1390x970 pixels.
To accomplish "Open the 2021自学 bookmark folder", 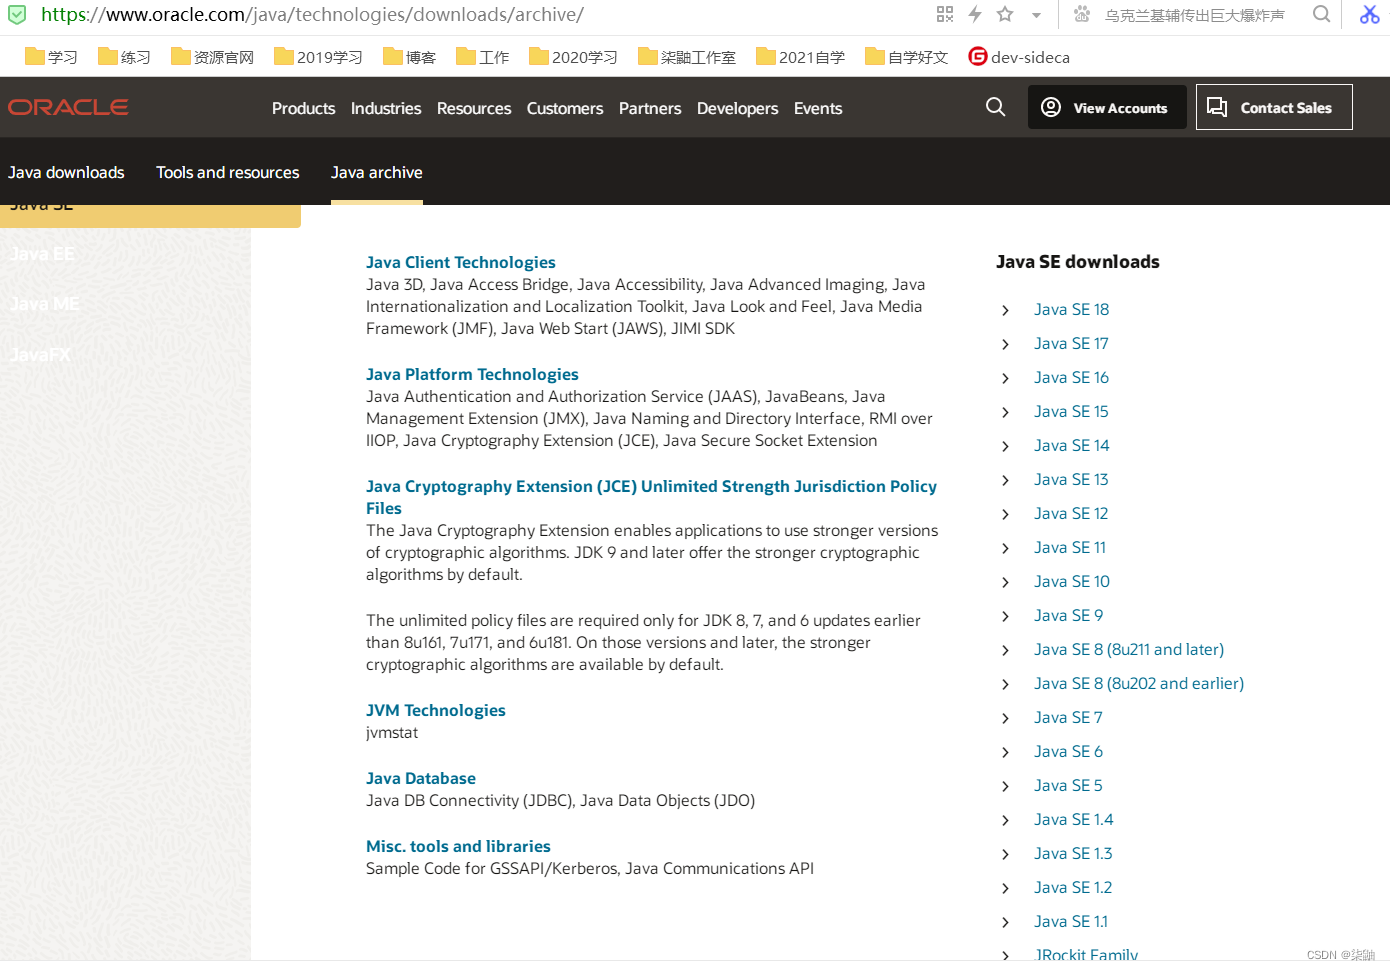I will (x=800, y=57).
